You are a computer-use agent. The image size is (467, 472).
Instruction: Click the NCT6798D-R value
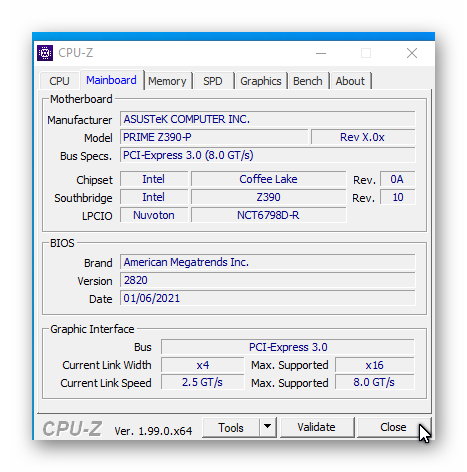[268, 215]
